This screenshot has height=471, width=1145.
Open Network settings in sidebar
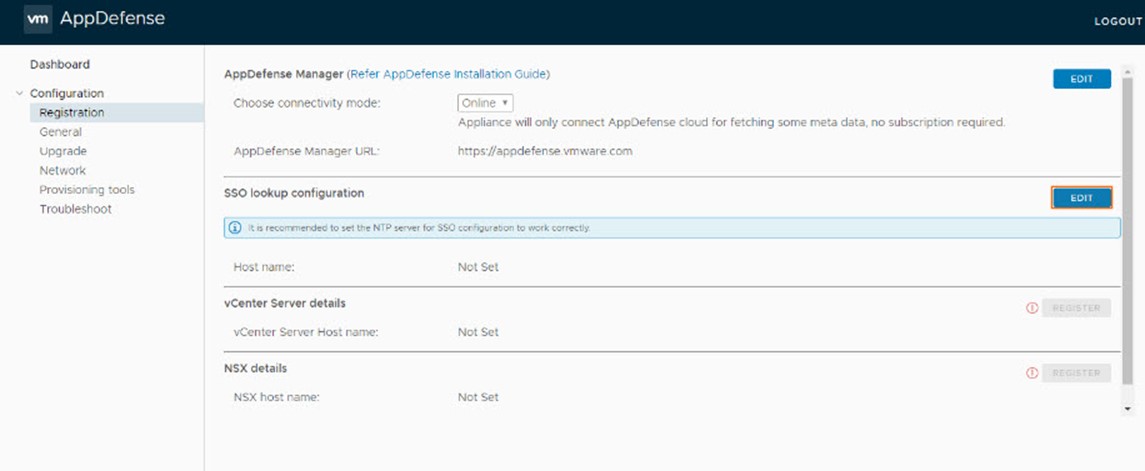point(63,170)
